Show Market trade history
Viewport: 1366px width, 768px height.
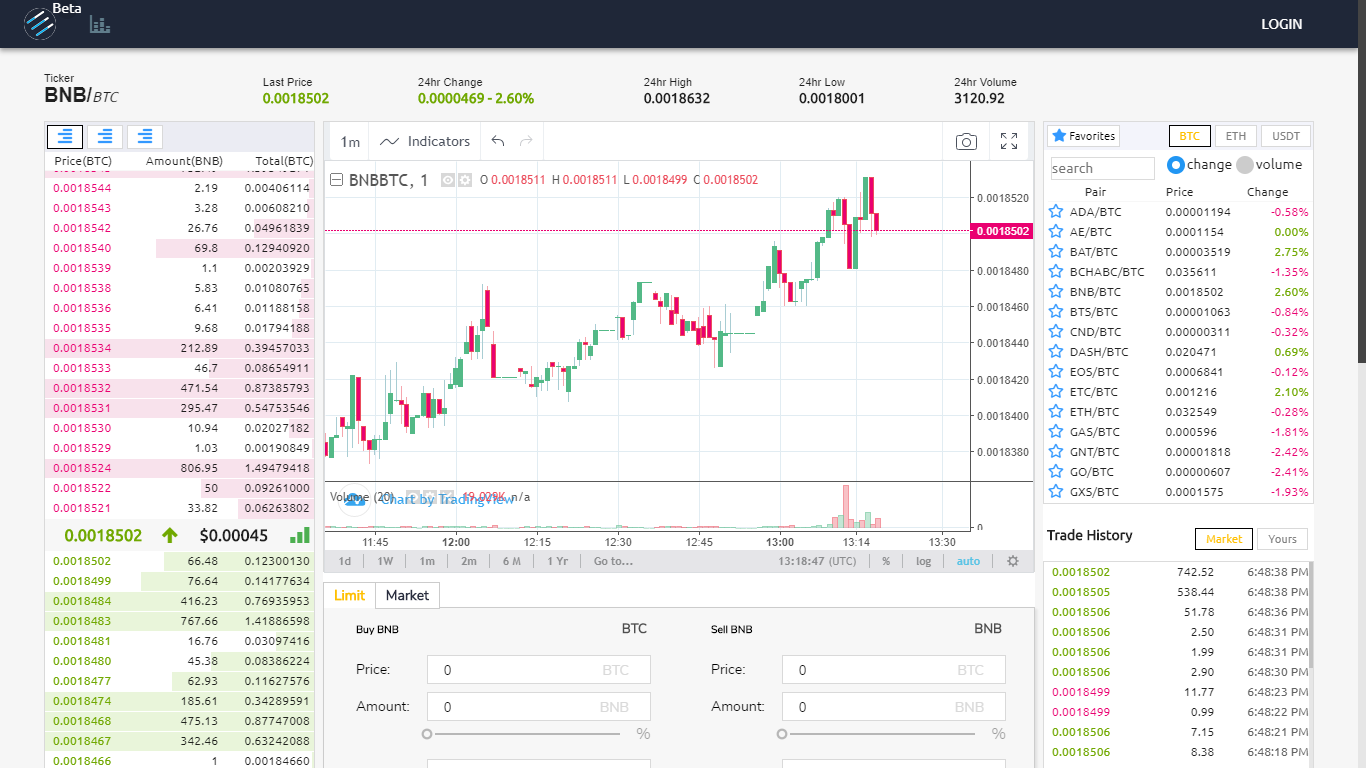(1224, 539)
